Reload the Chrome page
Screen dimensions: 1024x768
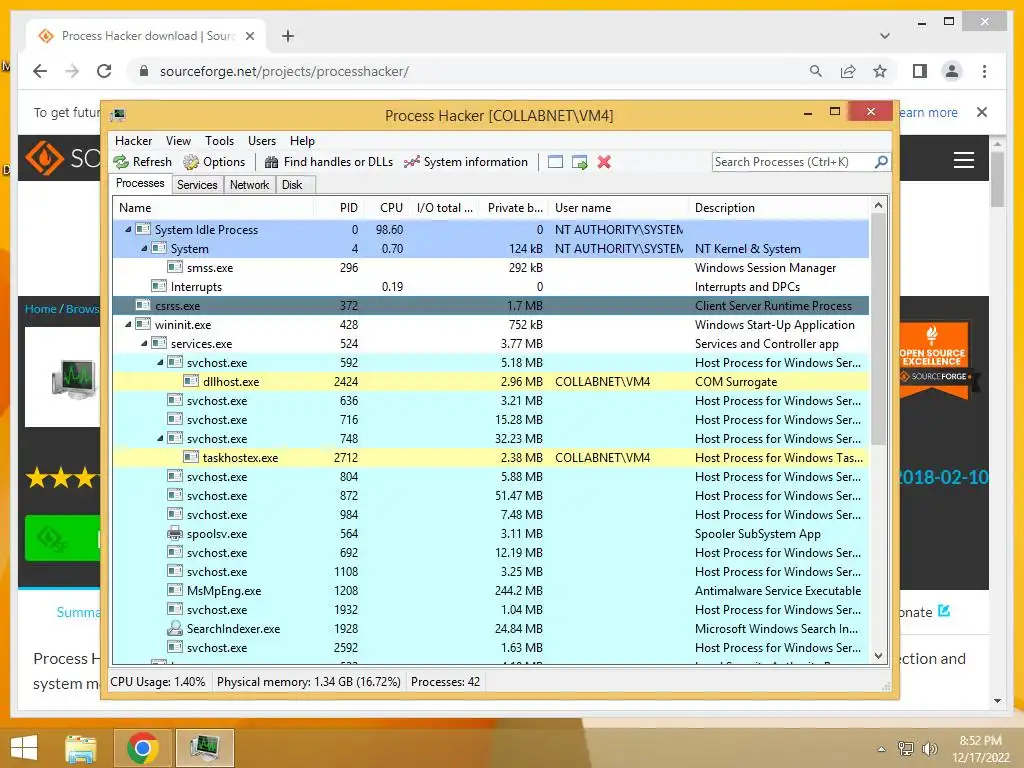[x=104, y=71]
